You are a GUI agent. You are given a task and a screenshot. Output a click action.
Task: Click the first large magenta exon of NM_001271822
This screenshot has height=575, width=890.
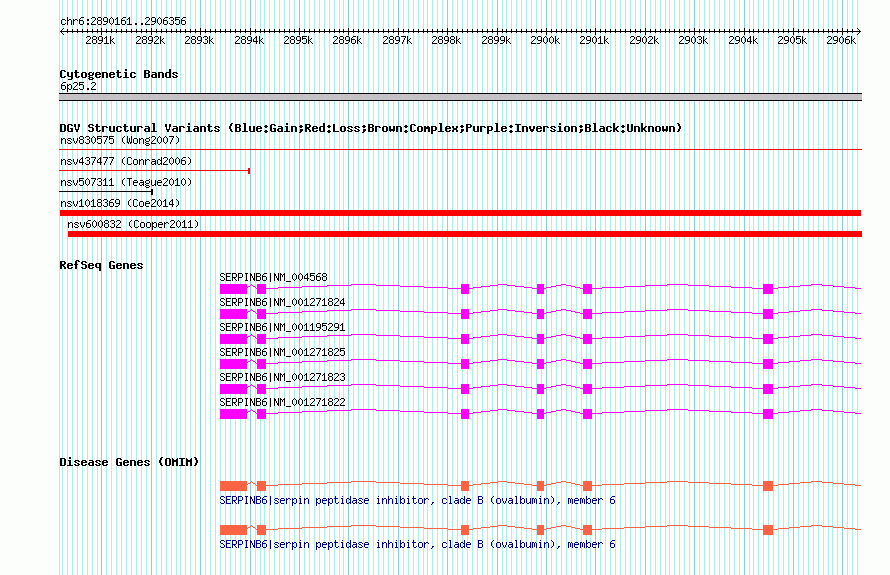[234, 414]
